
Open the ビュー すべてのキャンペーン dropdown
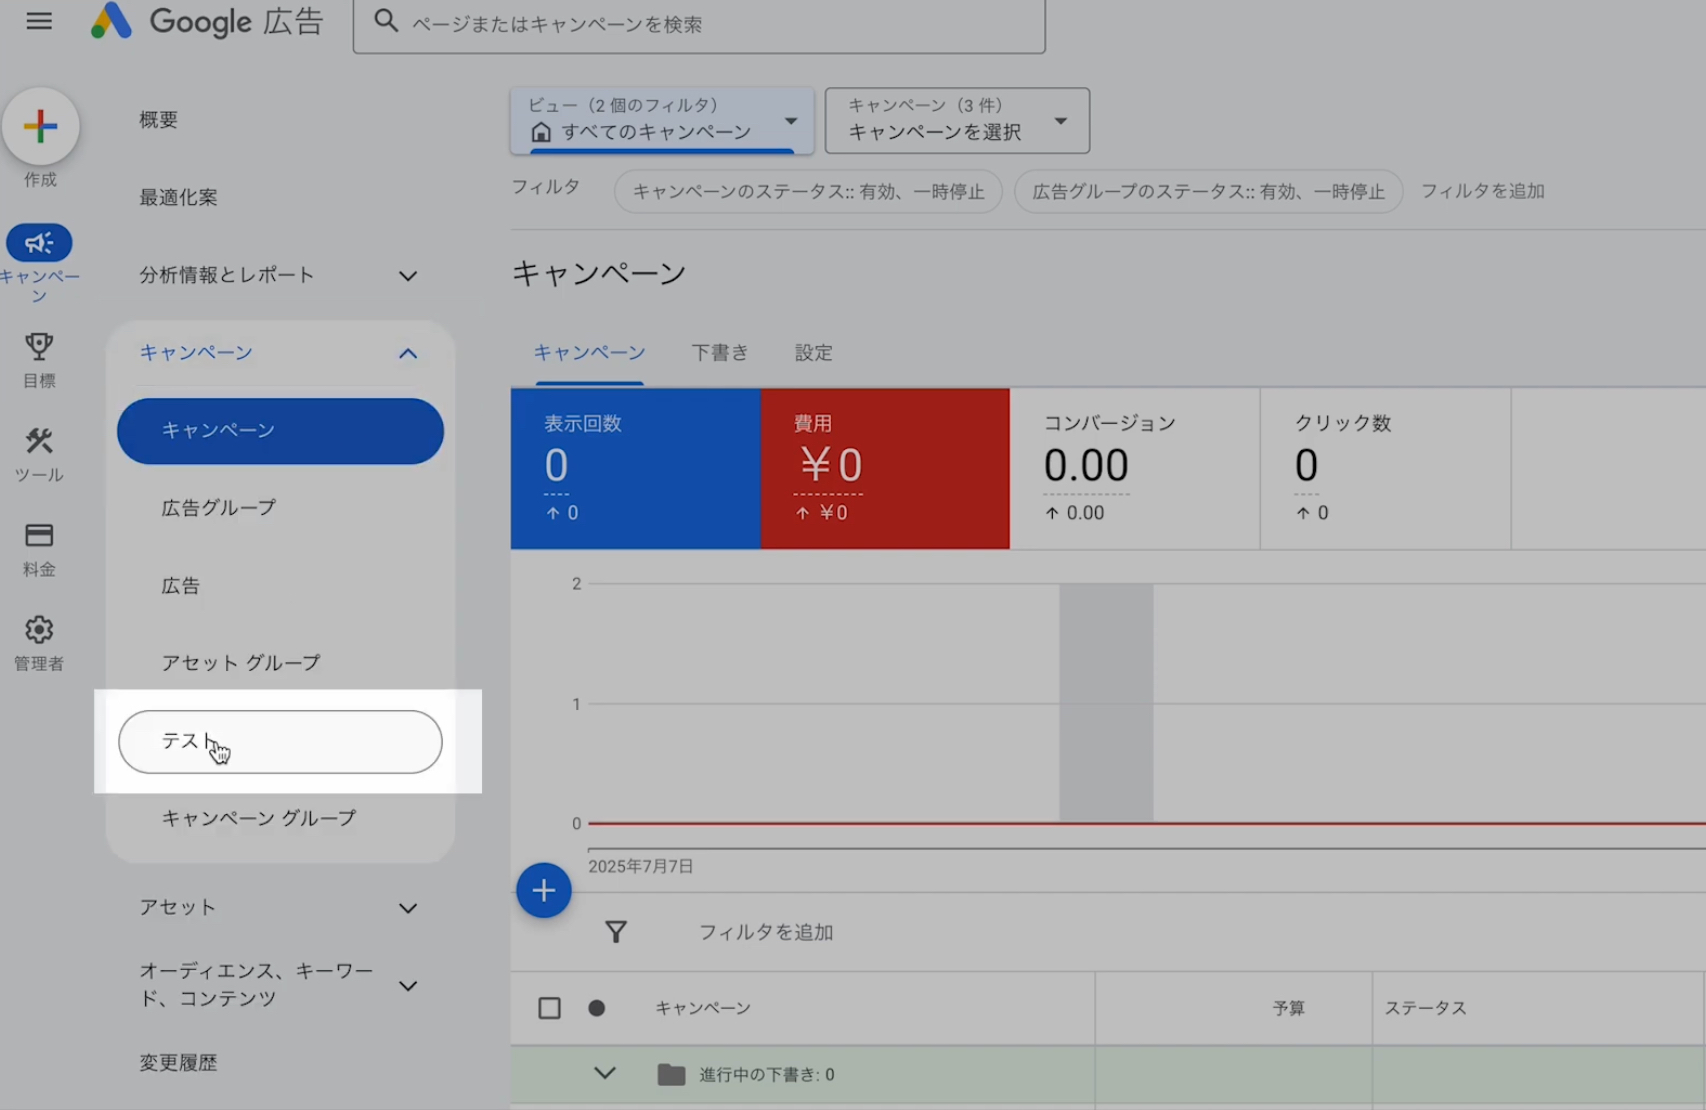point(661,120)
